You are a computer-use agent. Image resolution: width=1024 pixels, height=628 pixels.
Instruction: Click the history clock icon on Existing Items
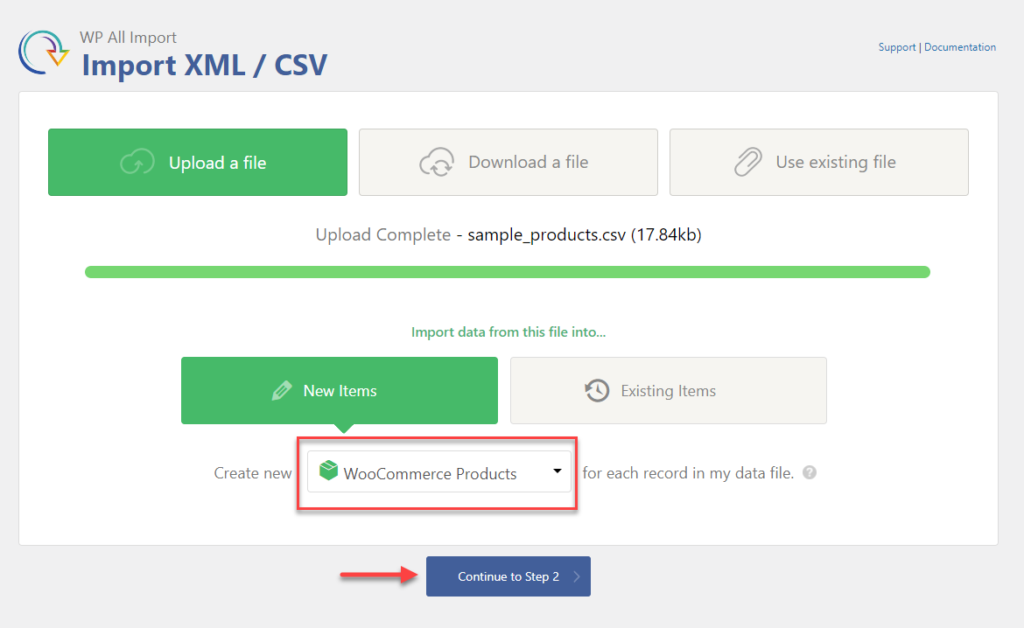[597, 391]
